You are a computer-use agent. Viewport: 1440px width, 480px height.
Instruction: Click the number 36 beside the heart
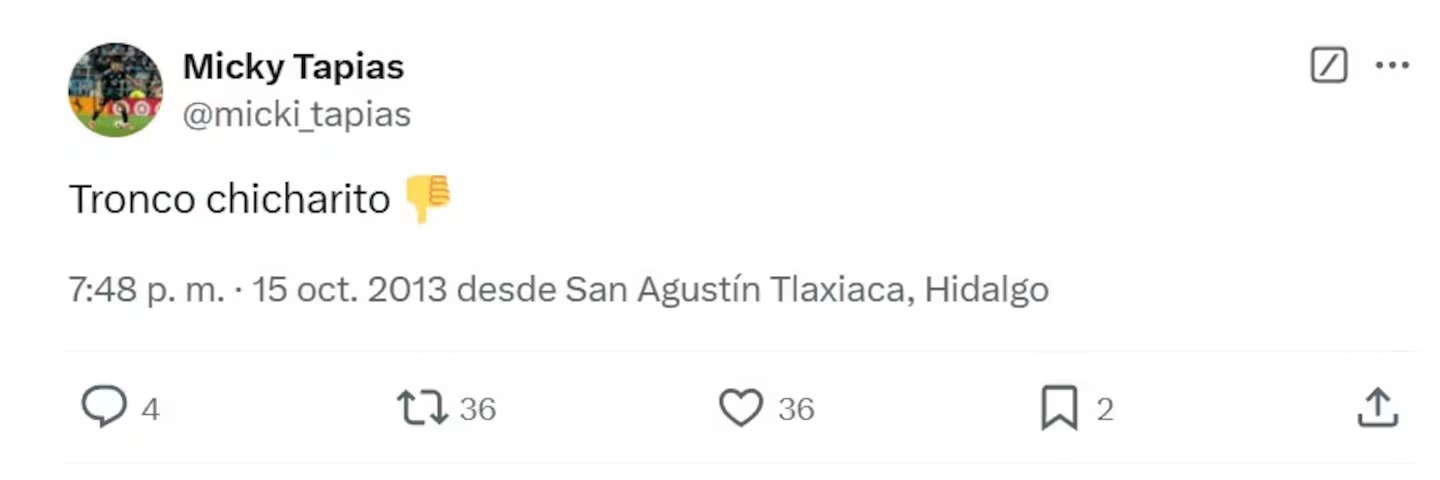coord(796,409)
